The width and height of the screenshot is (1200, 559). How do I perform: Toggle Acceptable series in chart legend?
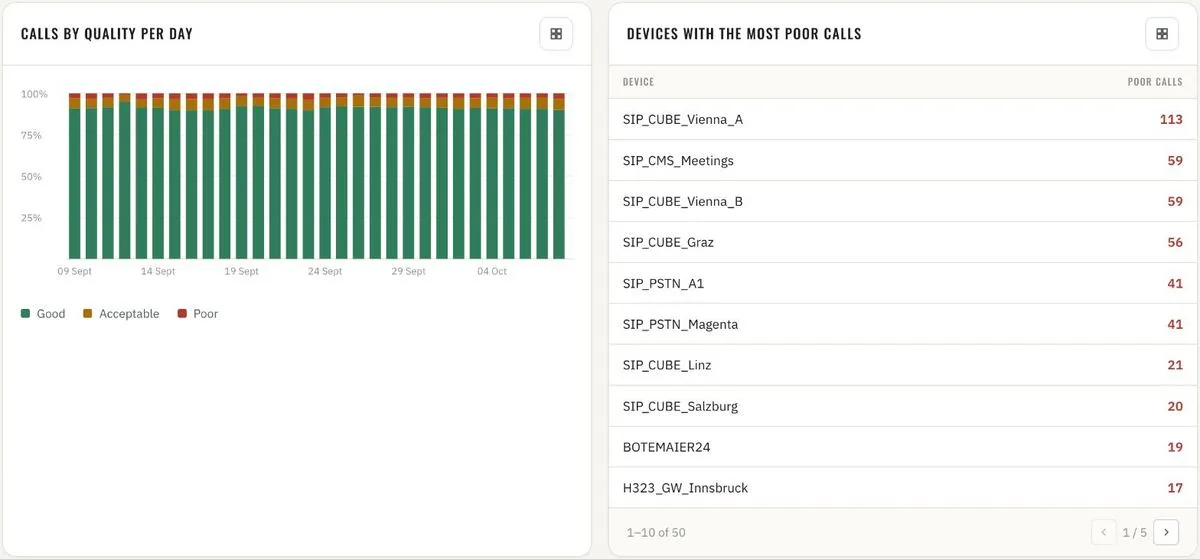[x=121, y=314]
